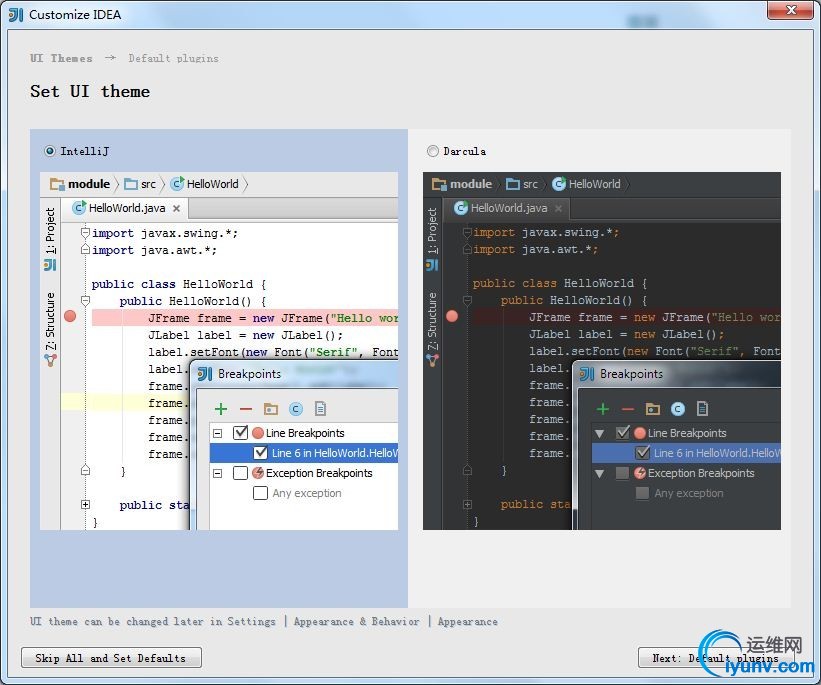This screenshot has width=821, height=685.
Task: Click group-by-class icon in light Breakpoints toolbar
Action: click(296, 408)
